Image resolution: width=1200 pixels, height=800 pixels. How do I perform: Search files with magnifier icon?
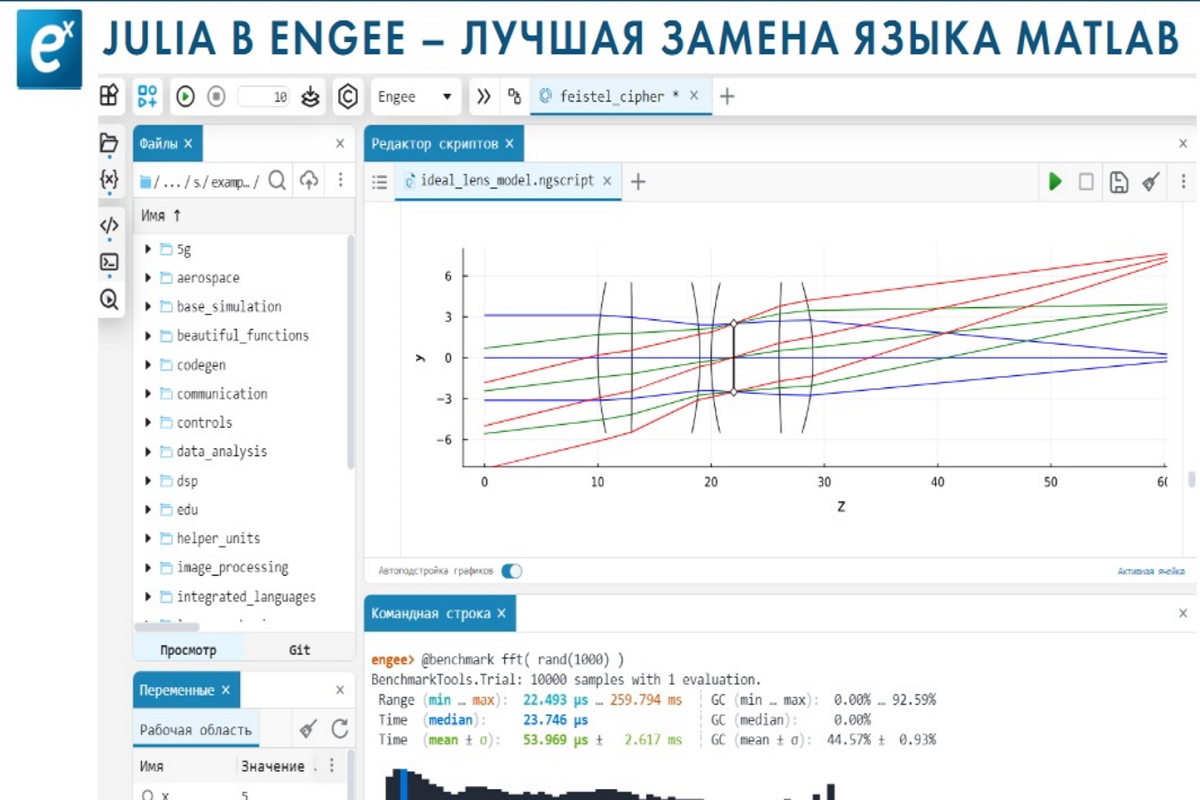278,180
